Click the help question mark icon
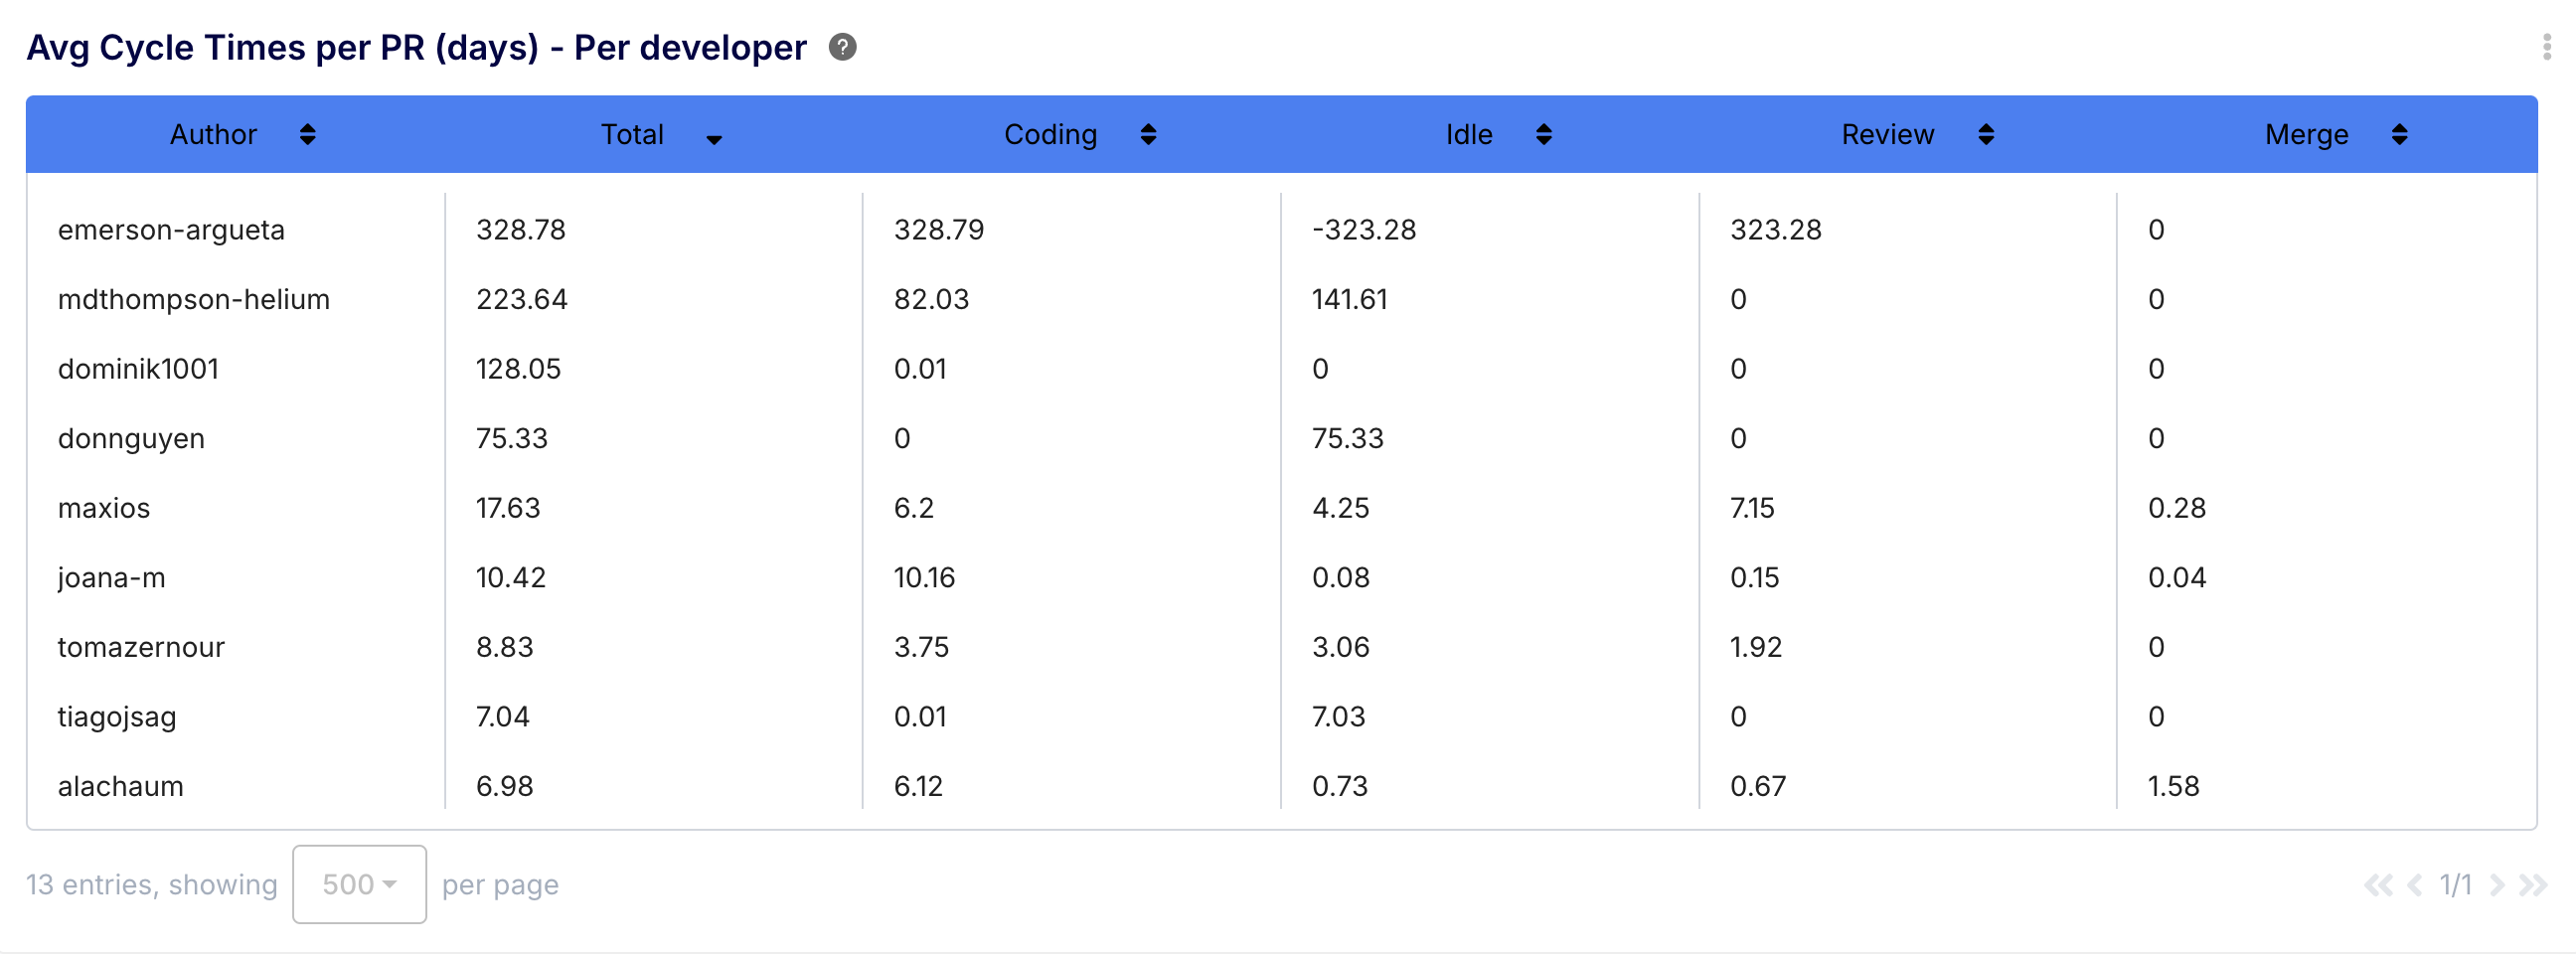This screenshot has height=954, width=2576. [842, 47]
